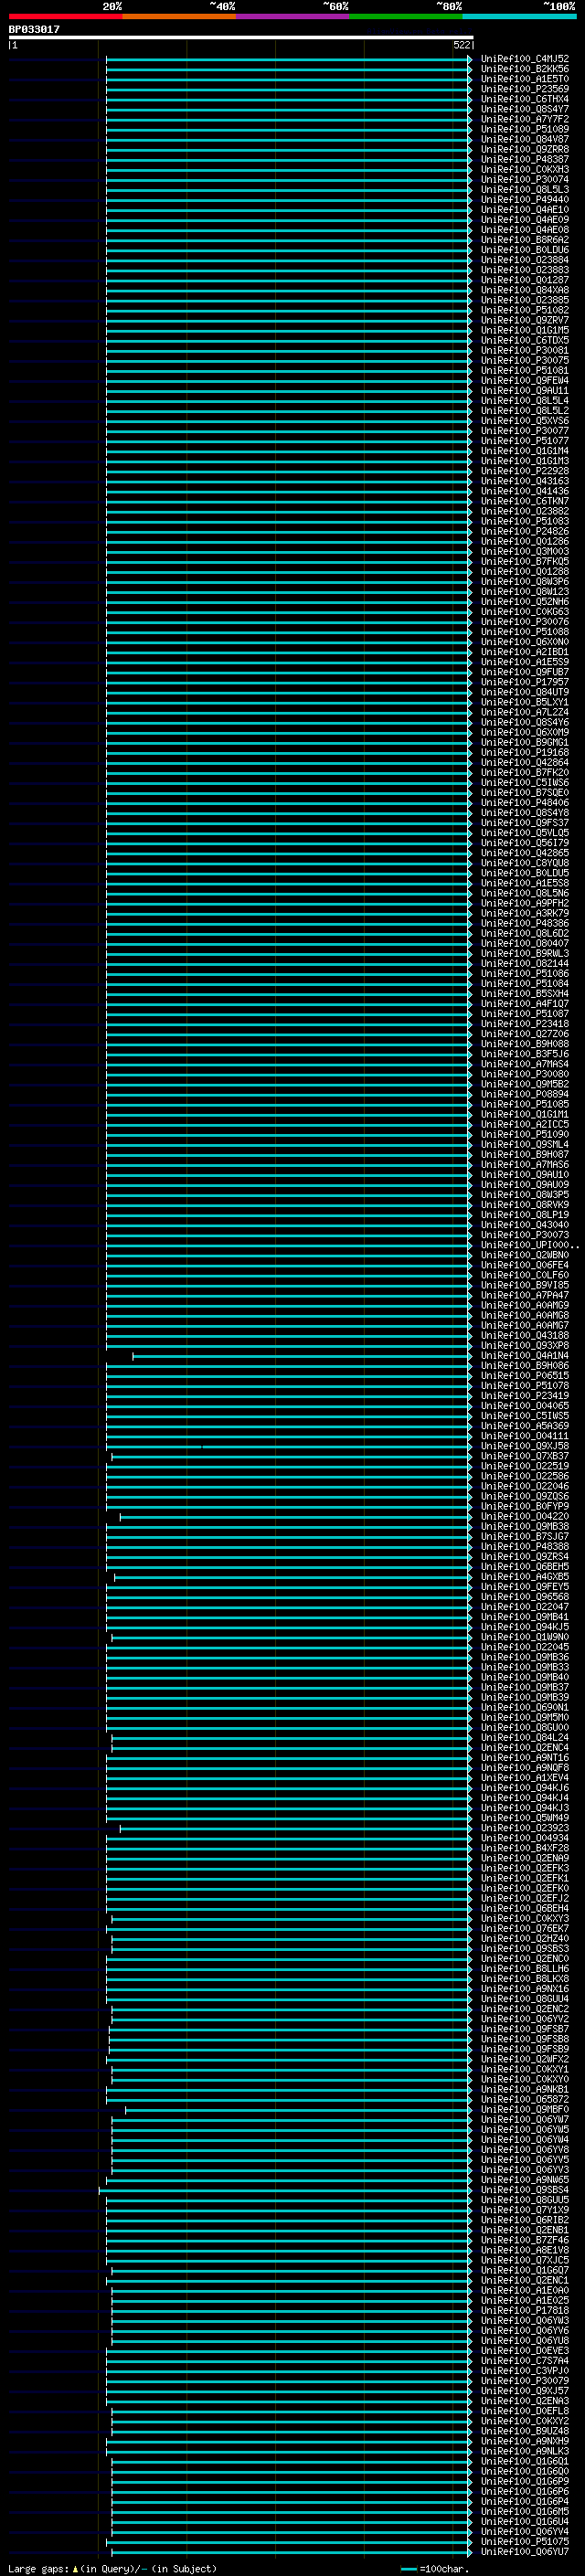
Task: Select the UniRef100_C0KXH3 label
Action: pyautogui.click(x=525, y=169)
